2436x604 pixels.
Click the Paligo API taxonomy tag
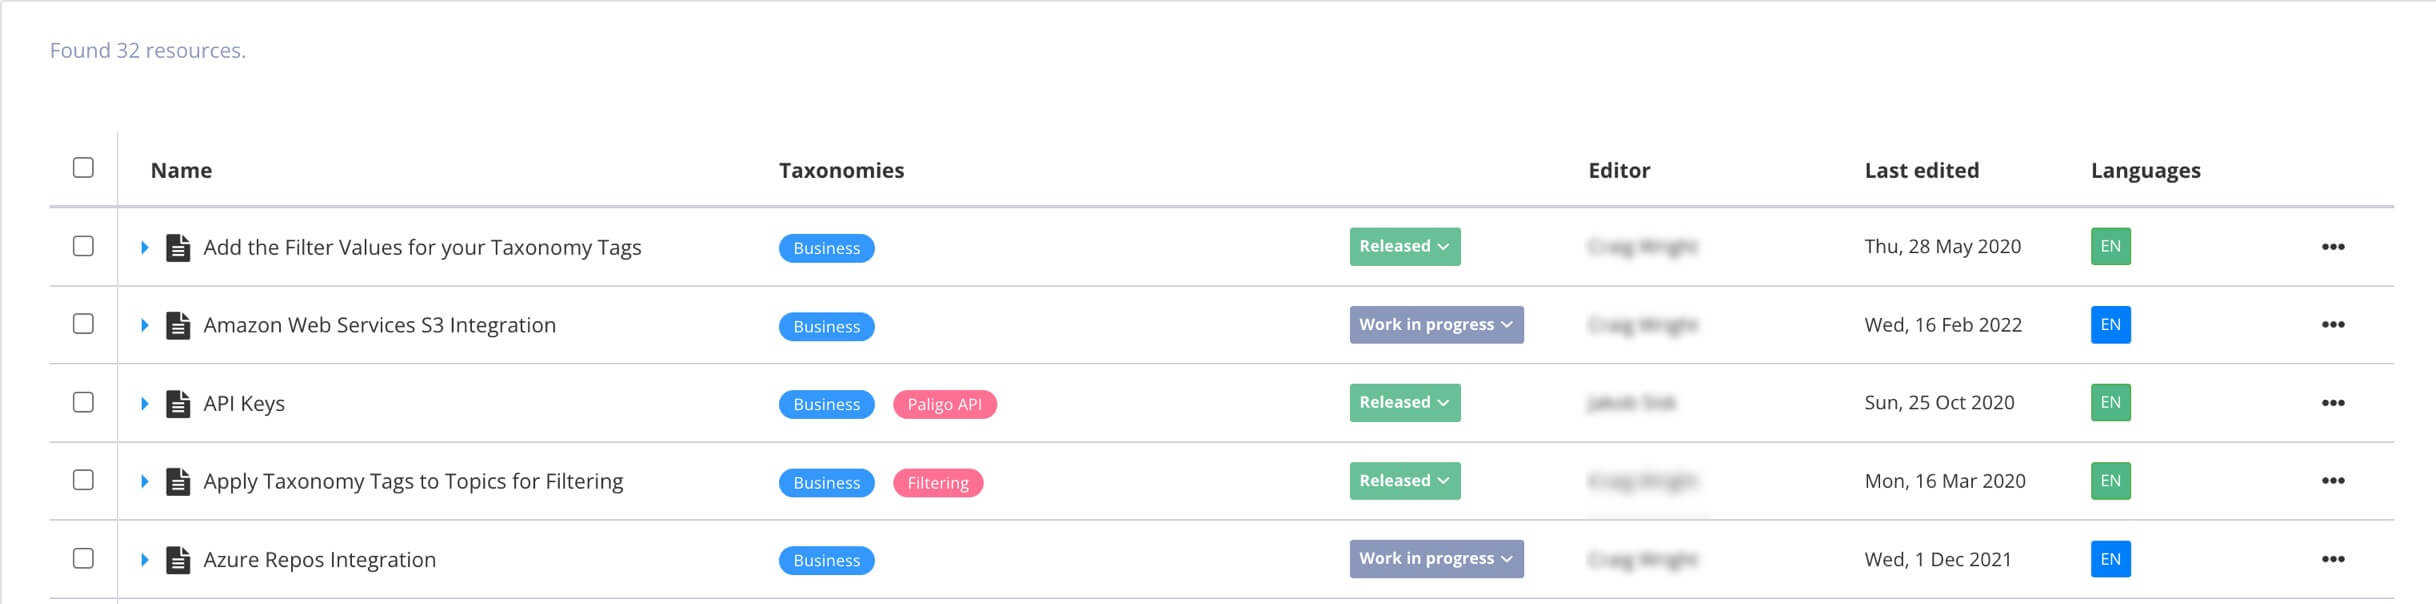pyautogui.click(x=944, y=405)
